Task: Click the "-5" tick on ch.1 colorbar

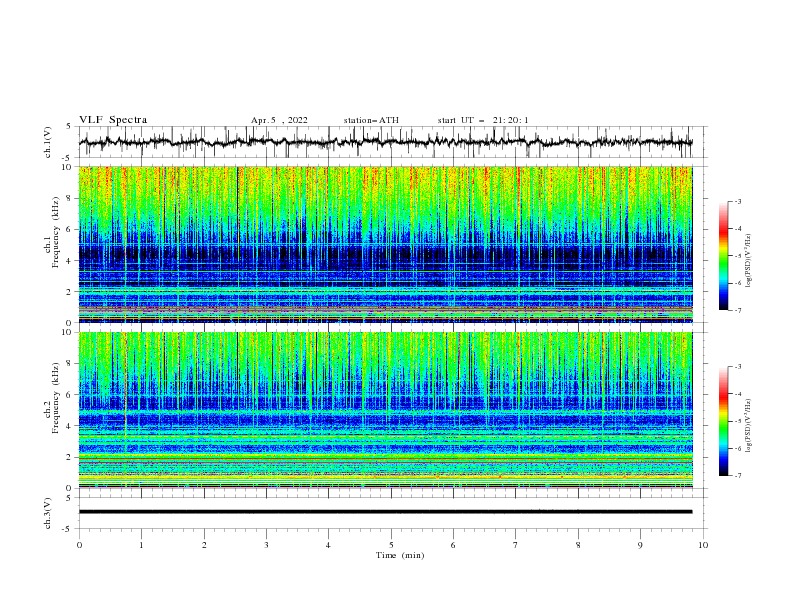Action: 738,256
